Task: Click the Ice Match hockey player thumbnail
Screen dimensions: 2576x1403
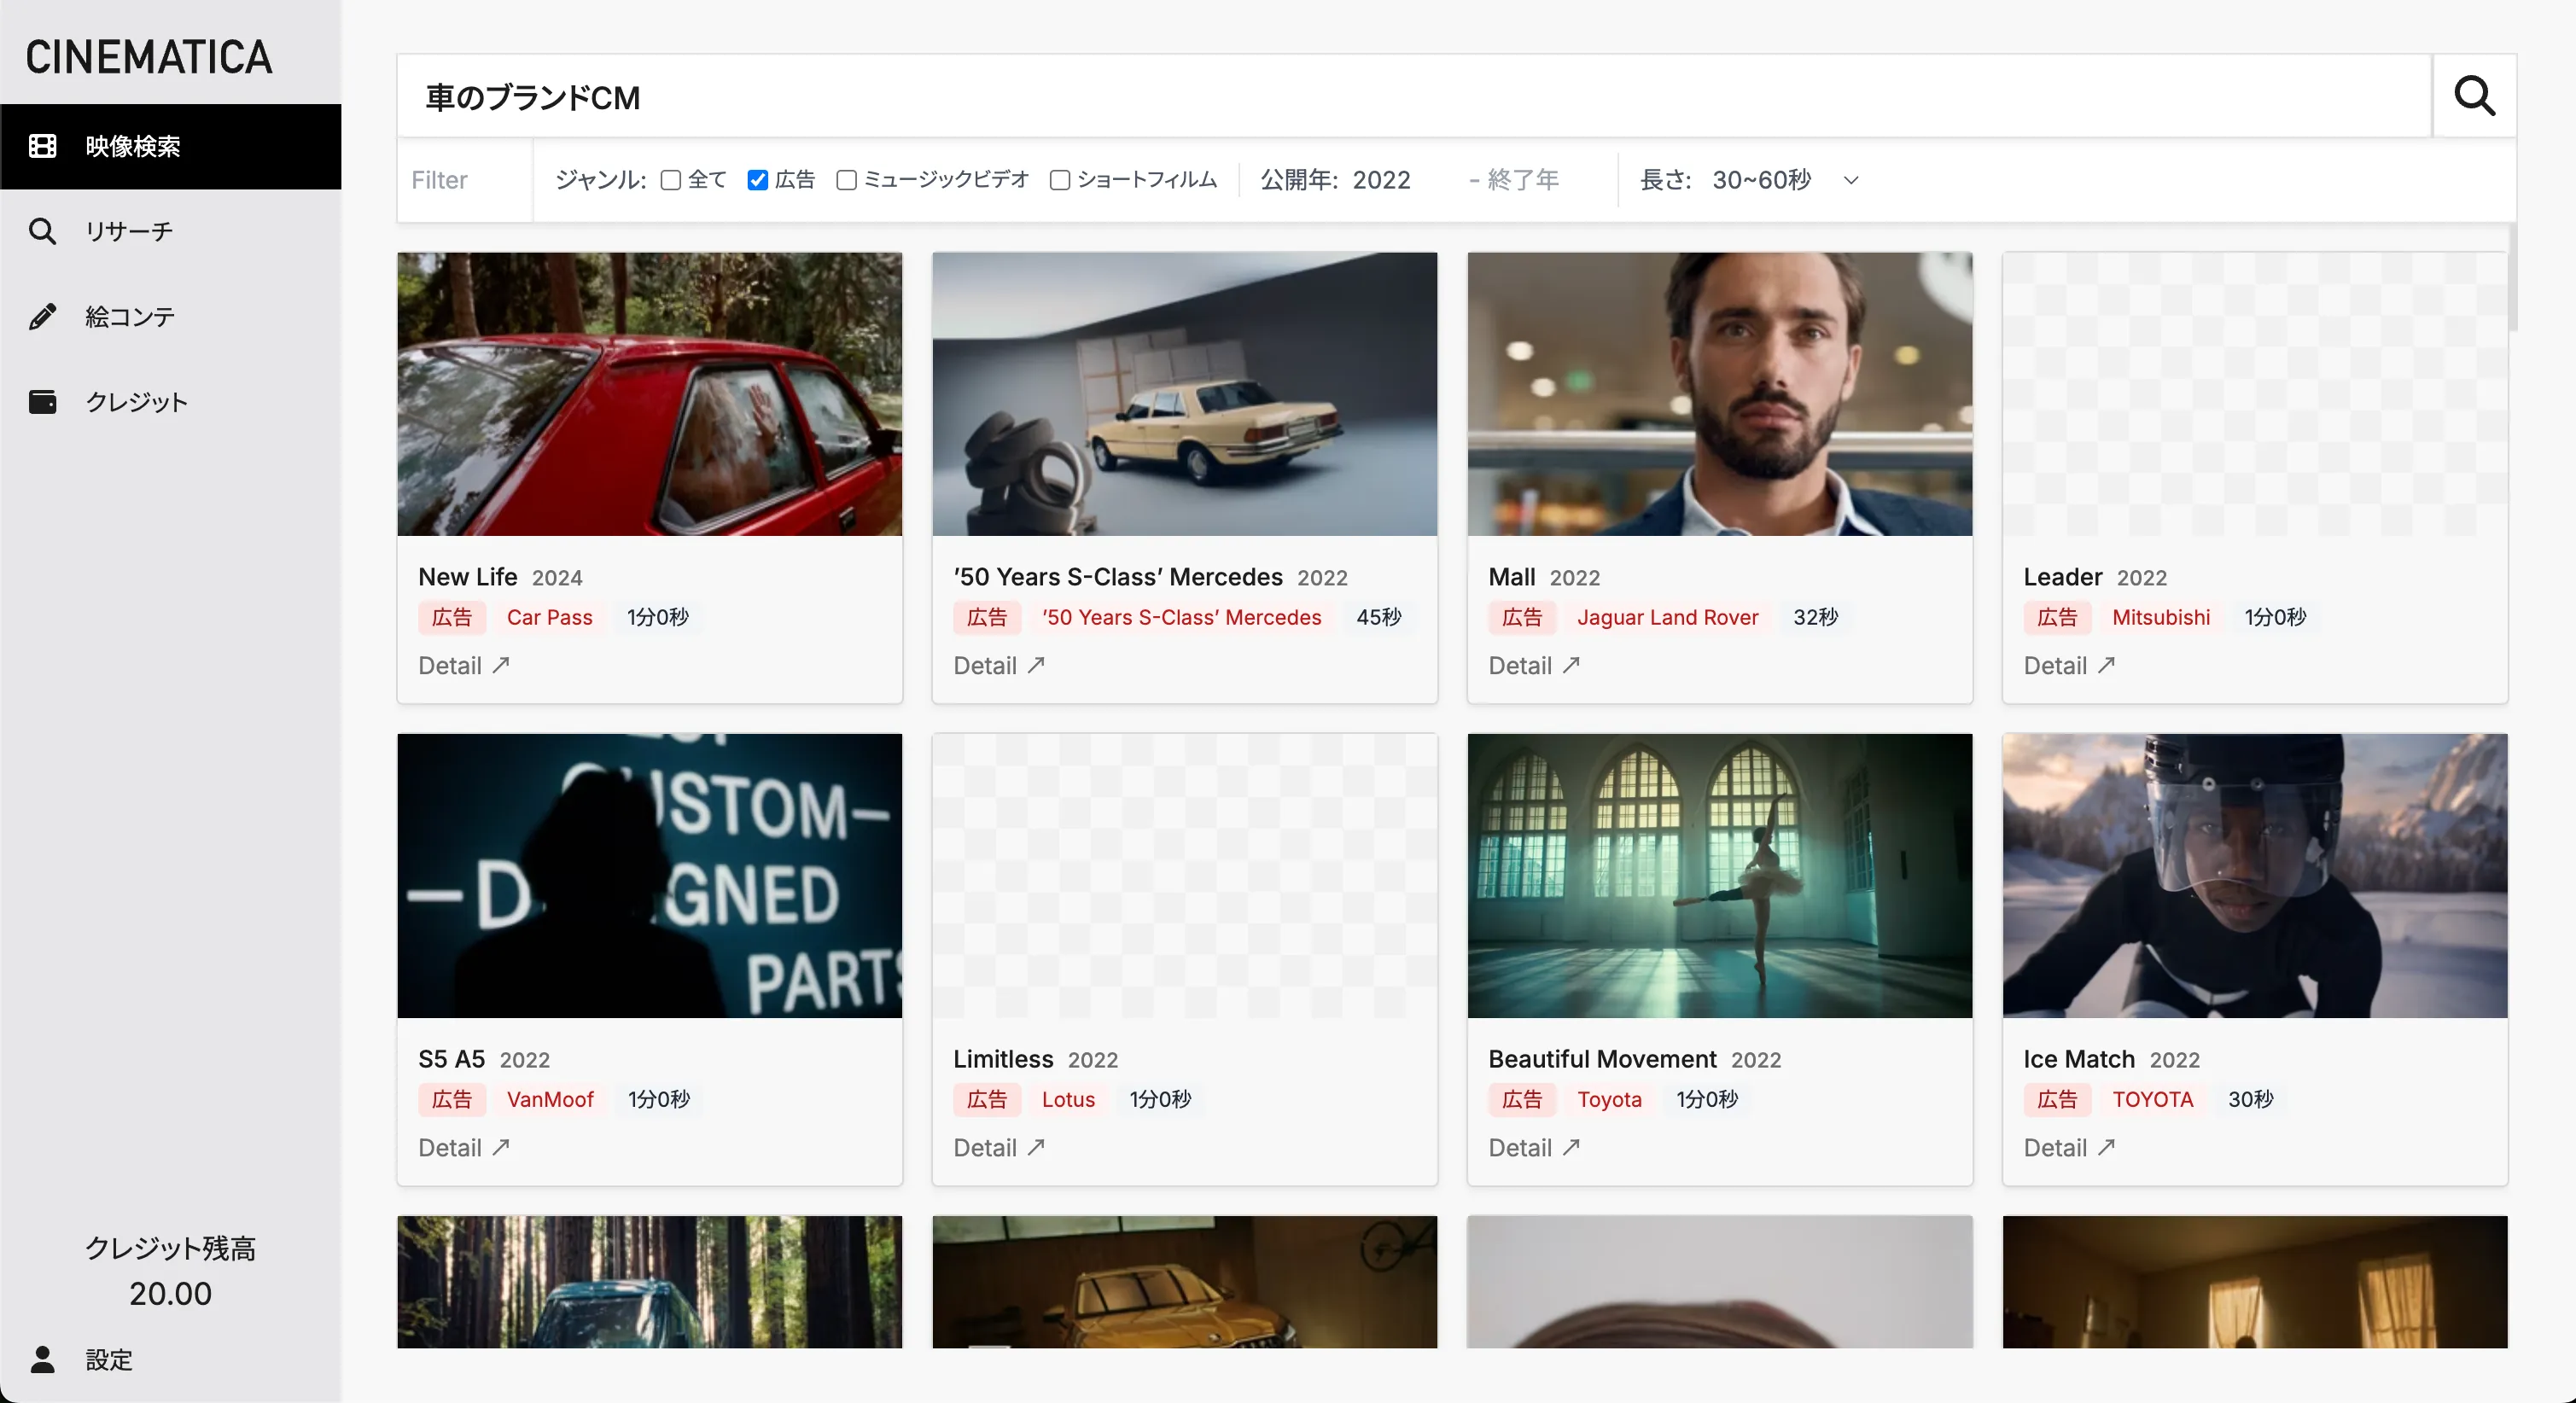Action: (2254, 876)
